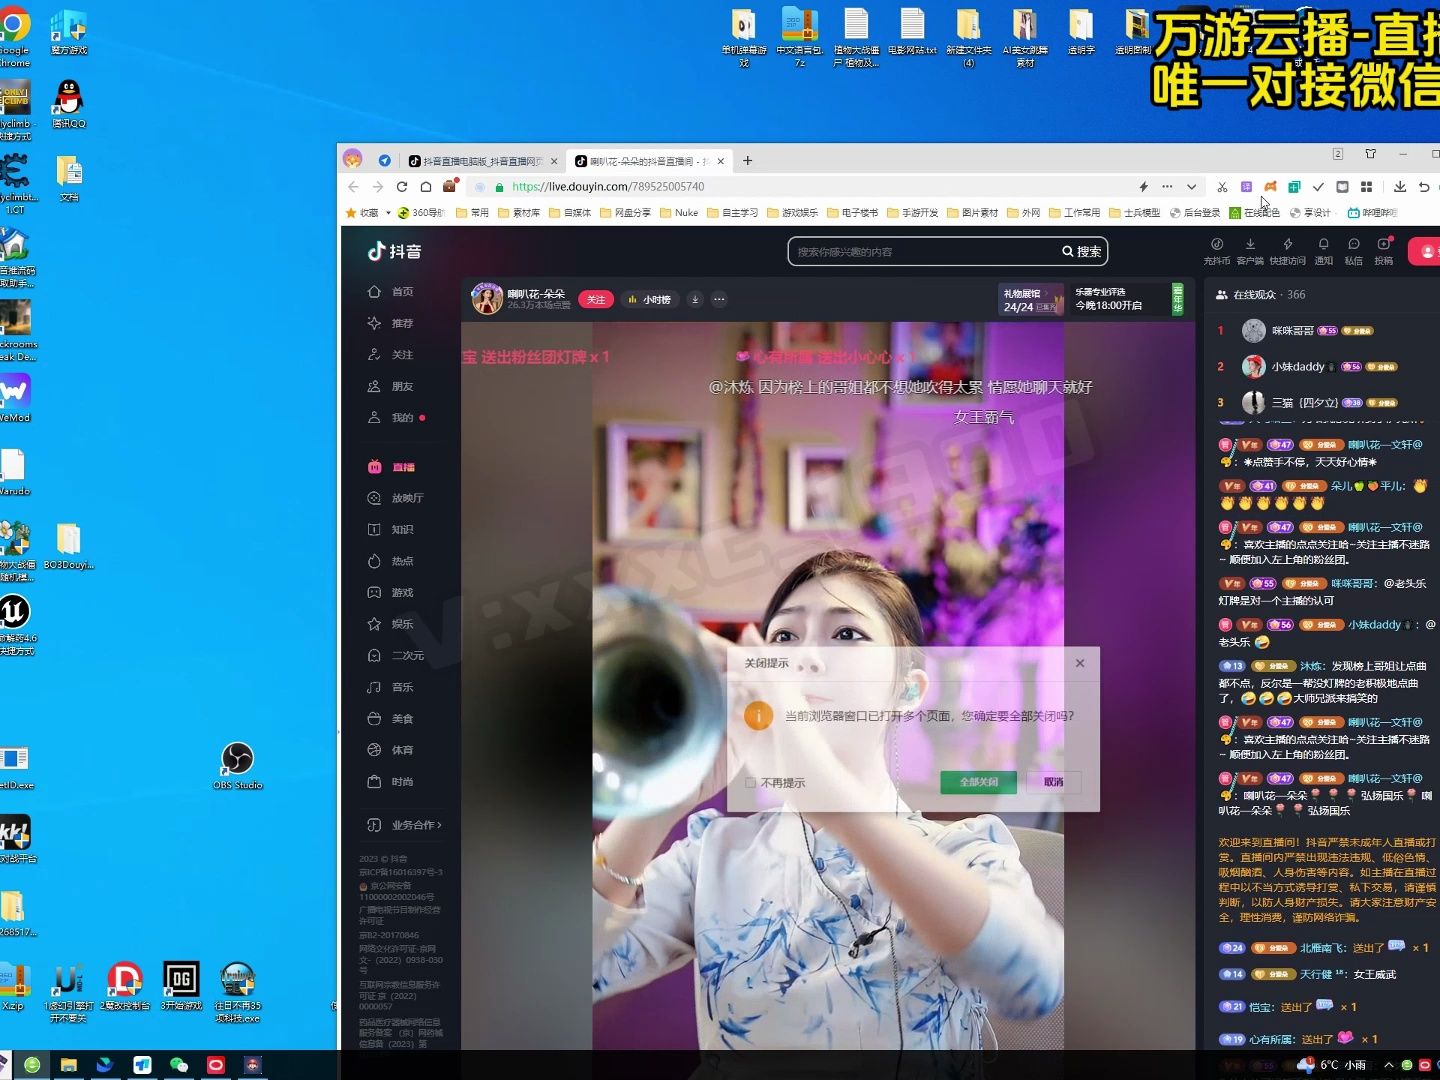Screen dimensions: 1440x1080
Task: Click the 热点 flame icon
Action: 374,561
